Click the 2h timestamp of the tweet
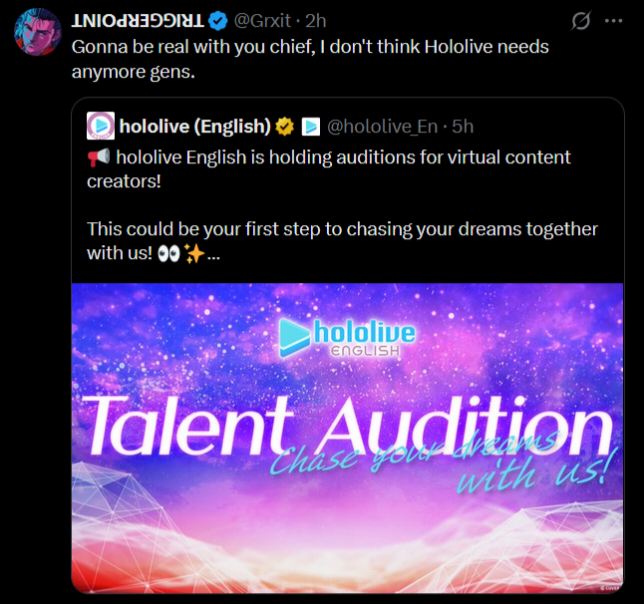Image resolution: width=644 pixels, height=604 pixels. pyautogui.click(x=315, y=21)
